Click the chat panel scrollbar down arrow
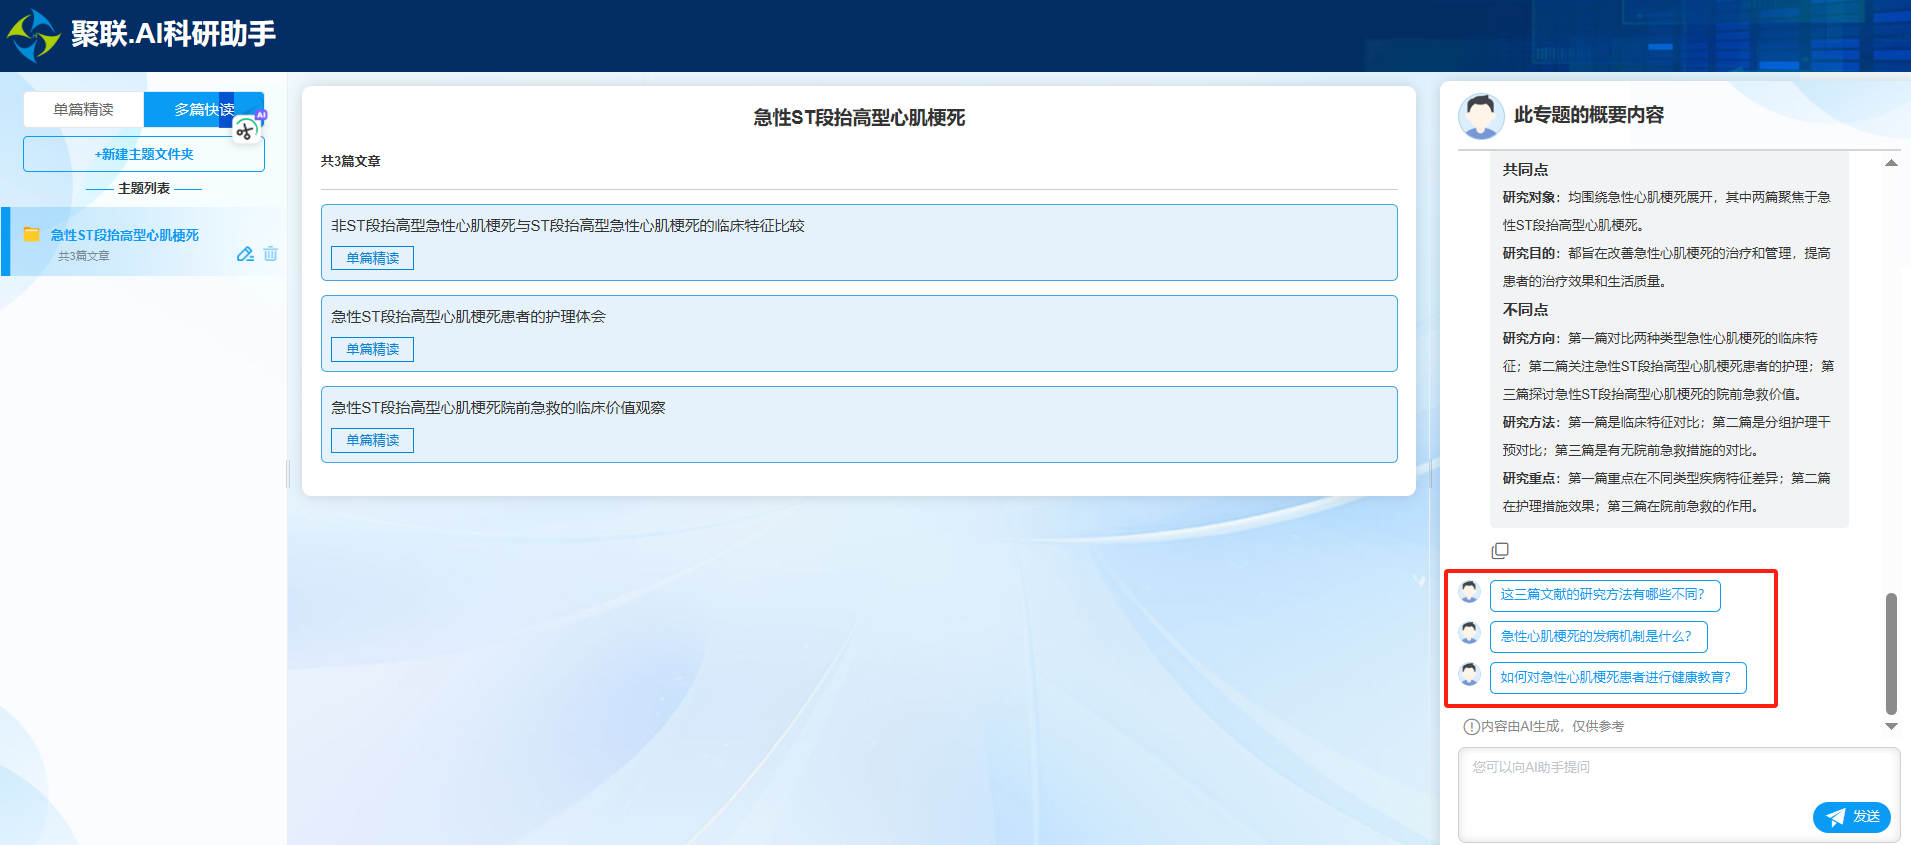 tap(1891, 727)
